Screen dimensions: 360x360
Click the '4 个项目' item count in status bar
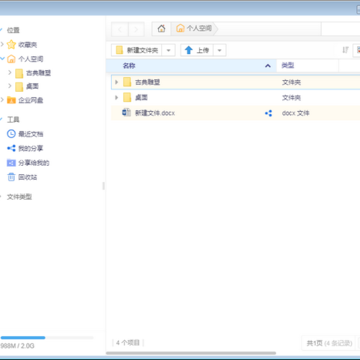click(128, 343)
